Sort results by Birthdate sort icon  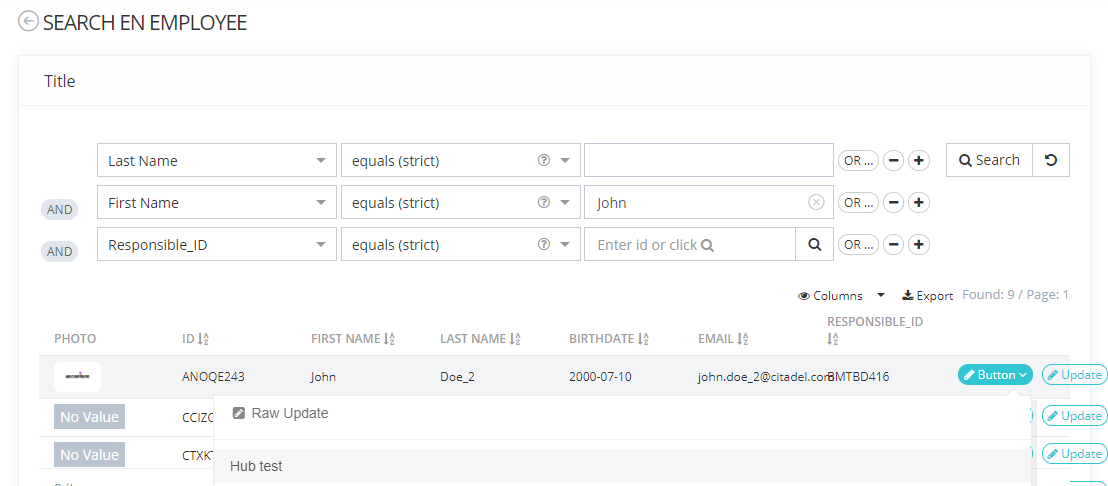click(643, 339)
